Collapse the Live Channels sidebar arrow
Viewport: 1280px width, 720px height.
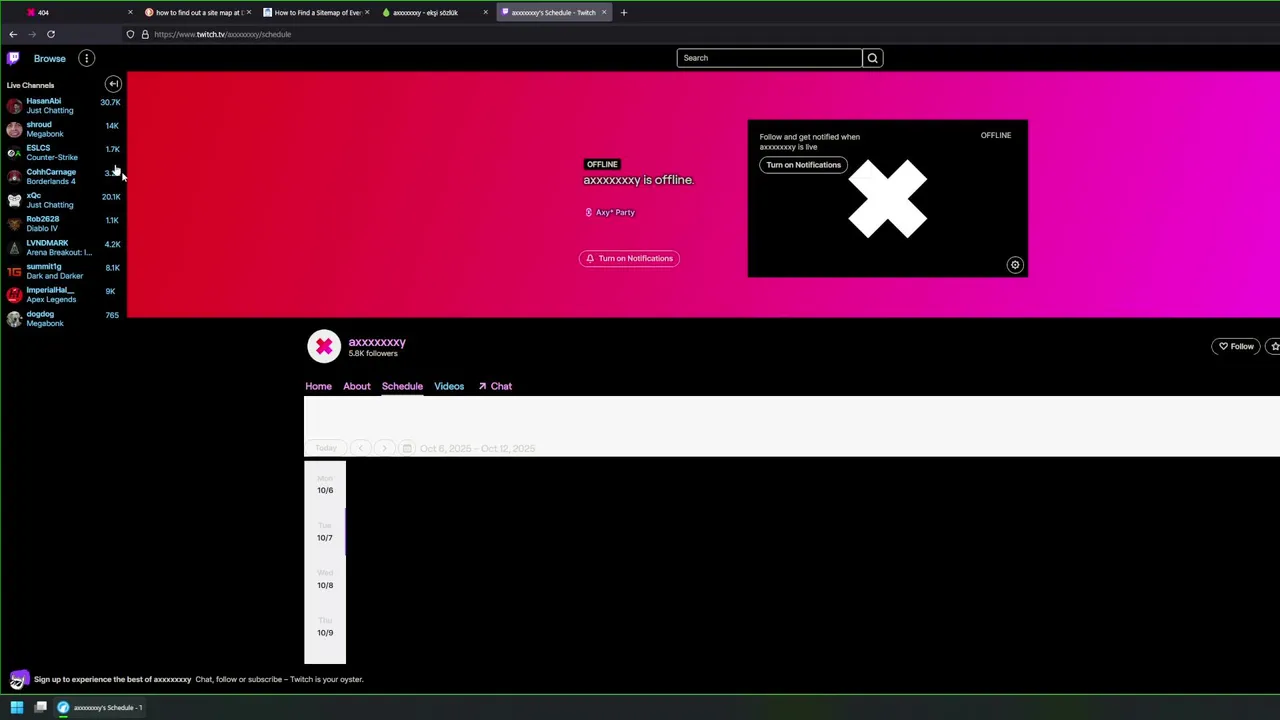(113, 84)
